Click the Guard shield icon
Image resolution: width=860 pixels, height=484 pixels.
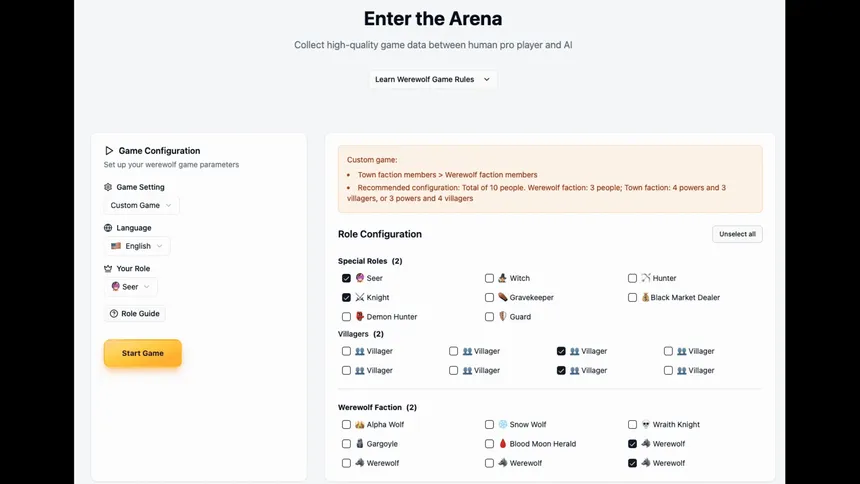(x=503, y=316)
